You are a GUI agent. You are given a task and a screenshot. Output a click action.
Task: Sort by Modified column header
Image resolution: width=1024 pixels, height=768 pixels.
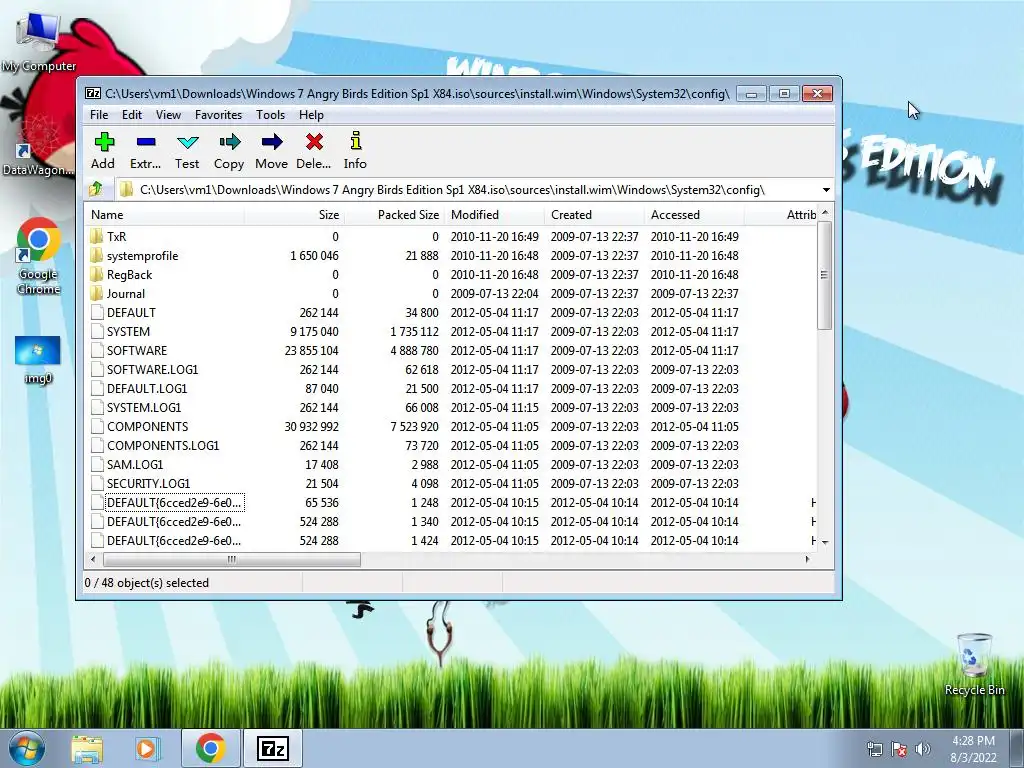click(x=494, y=215)
